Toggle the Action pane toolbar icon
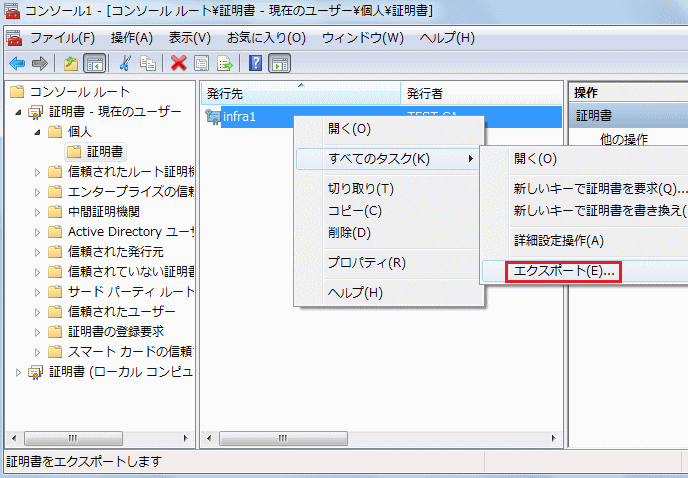The width and height of the screenshot is (688, 478). (x=279, y=63)
